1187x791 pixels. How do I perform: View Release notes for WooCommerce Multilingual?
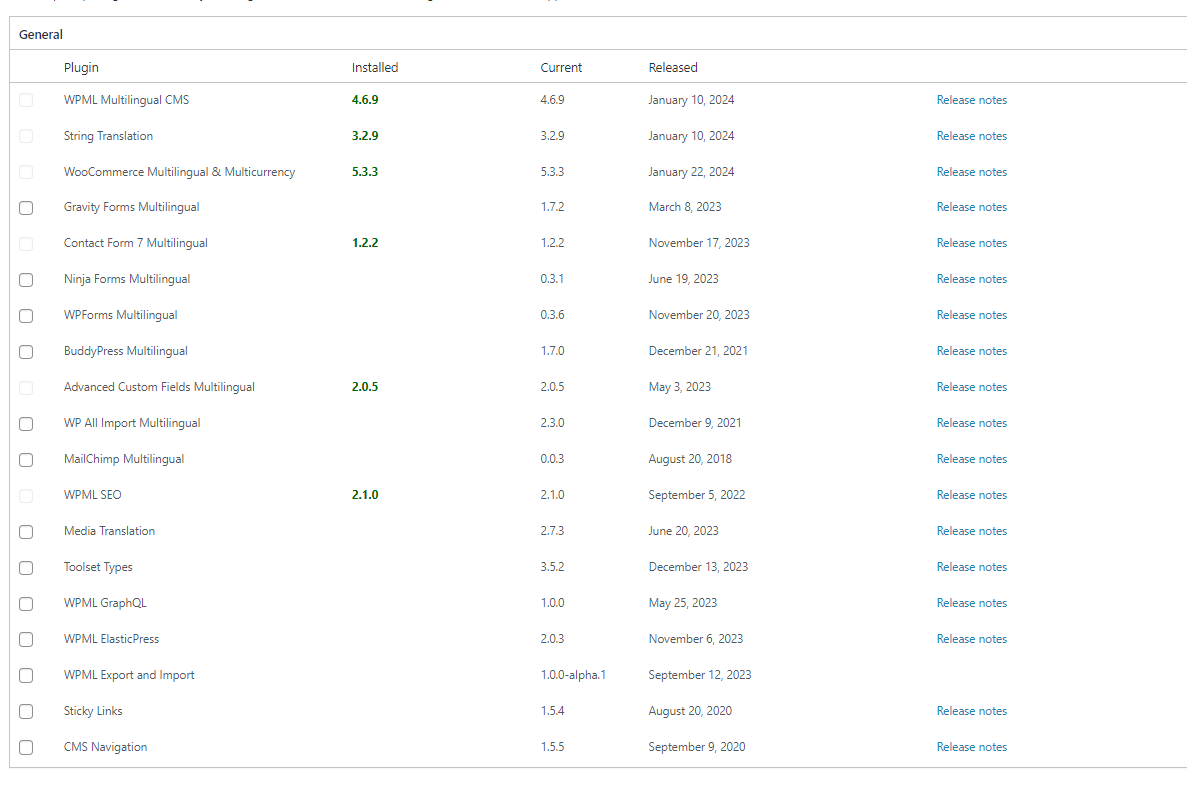tap(971, 172)
